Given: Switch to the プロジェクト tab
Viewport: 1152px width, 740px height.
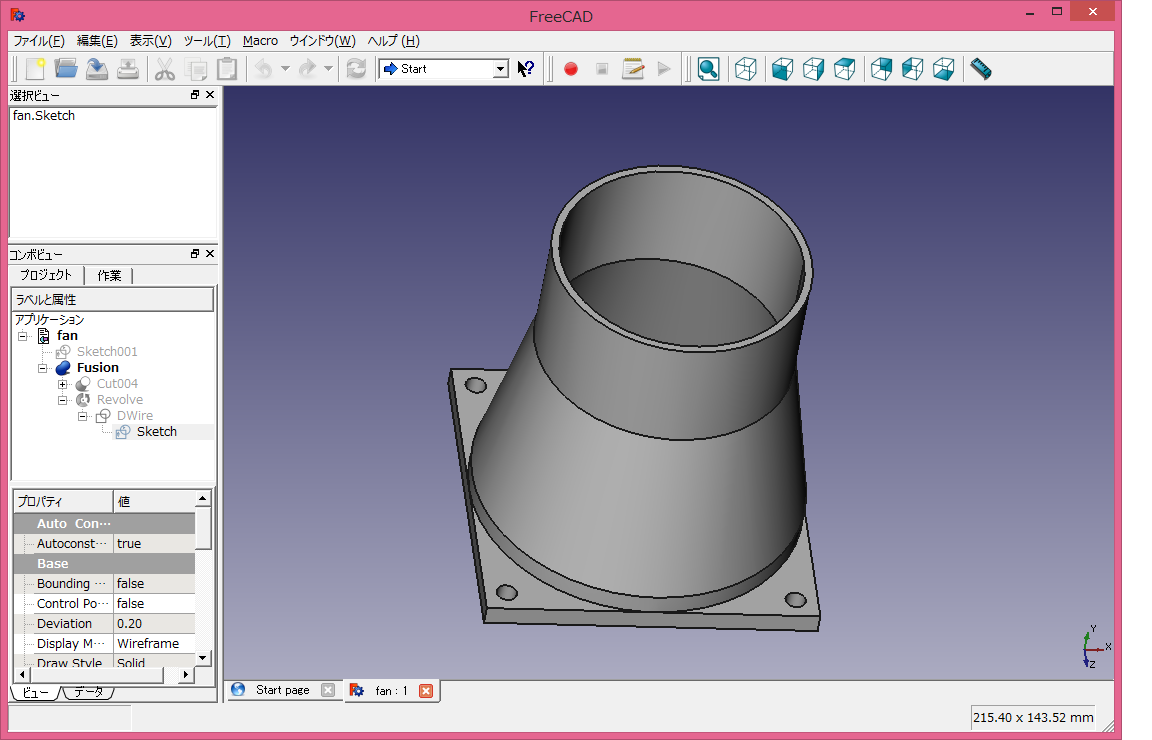Looking at the screenshot, I should click(46, 276).
